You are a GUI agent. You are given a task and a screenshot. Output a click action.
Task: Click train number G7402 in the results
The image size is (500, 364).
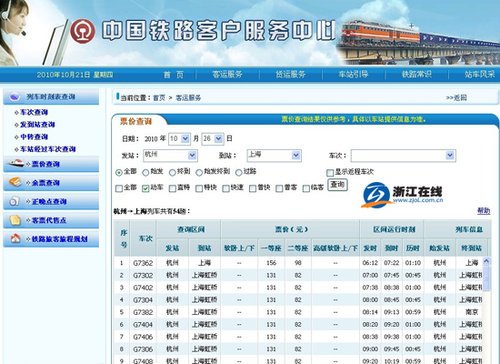pos(143,288)
